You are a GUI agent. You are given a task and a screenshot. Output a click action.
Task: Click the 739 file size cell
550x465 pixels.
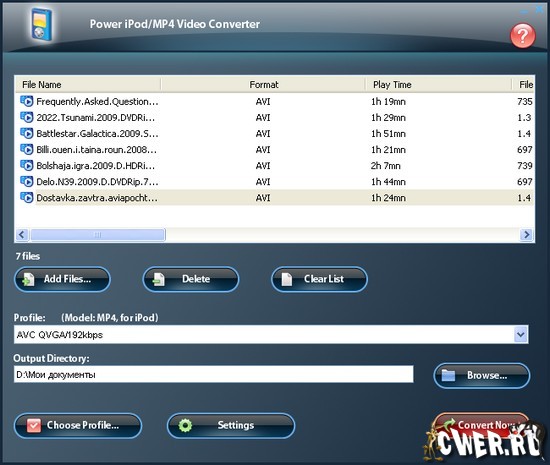525,166
